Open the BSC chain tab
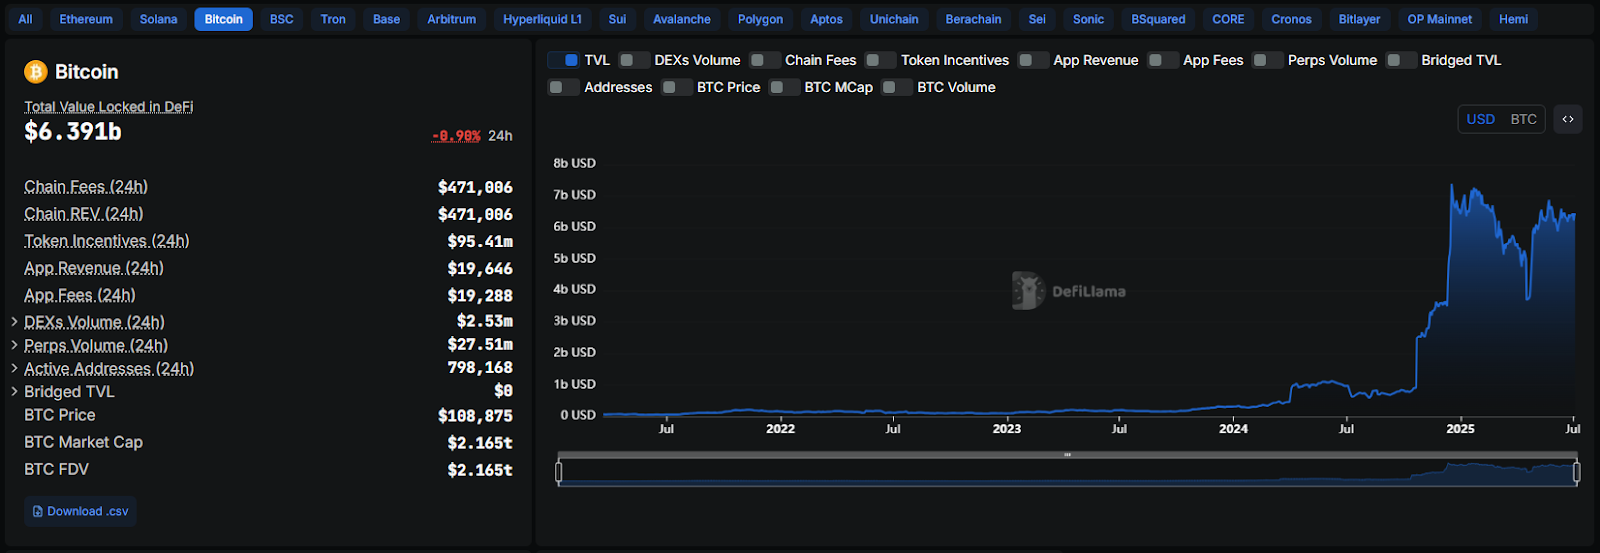1600x553 pixels. point(282,19)
